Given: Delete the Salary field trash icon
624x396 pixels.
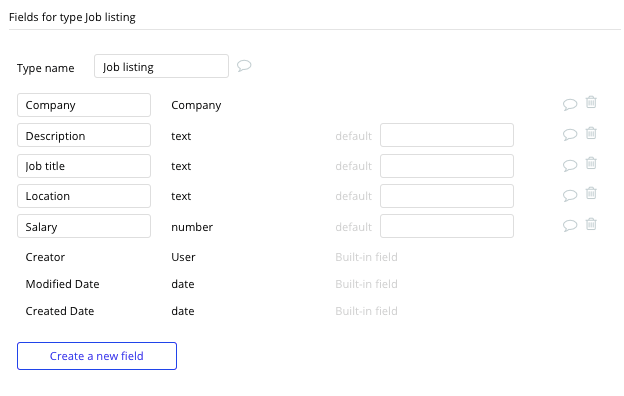Looking at the screenshot, I should [x=591, y=224].
